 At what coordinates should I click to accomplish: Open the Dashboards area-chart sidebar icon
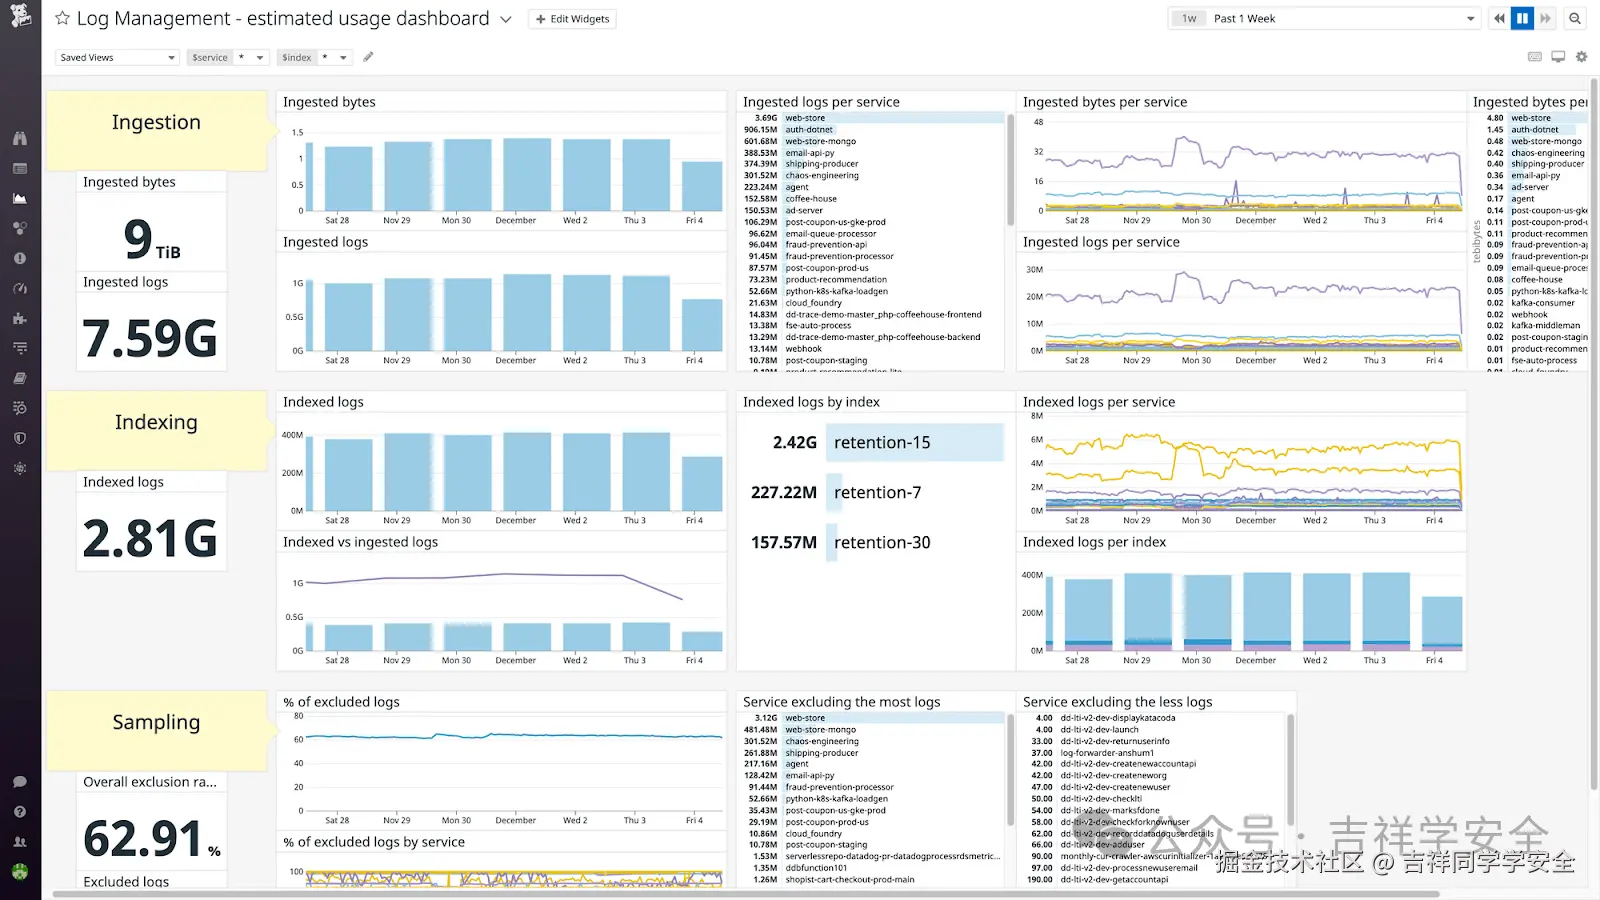pyautogui.click(x=20, y=198)
